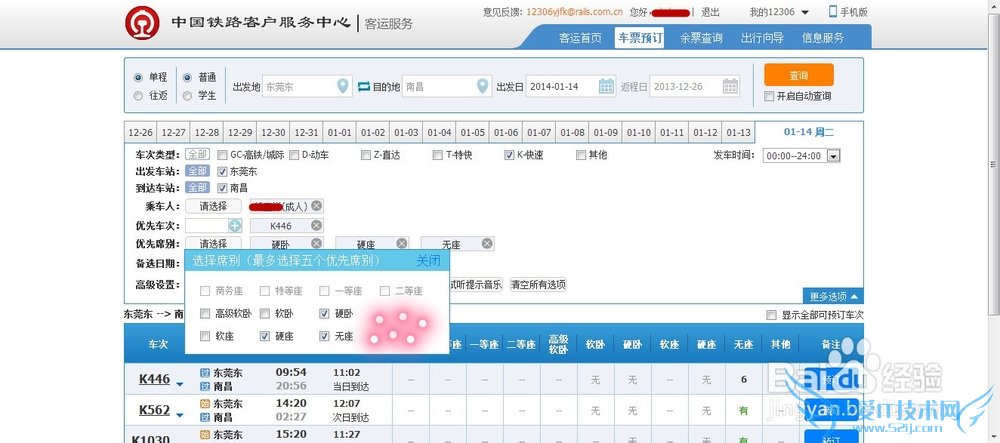Click the orange 查询 search button
Image resolution: width=1000 pixels, height=443 pixels.
(x=798, y=75)
